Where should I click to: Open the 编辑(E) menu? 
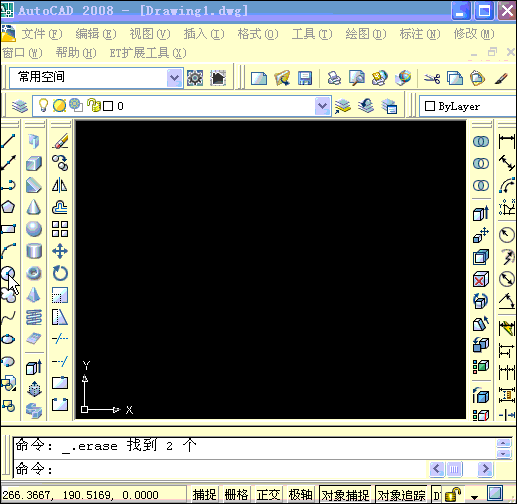[96, 34]
